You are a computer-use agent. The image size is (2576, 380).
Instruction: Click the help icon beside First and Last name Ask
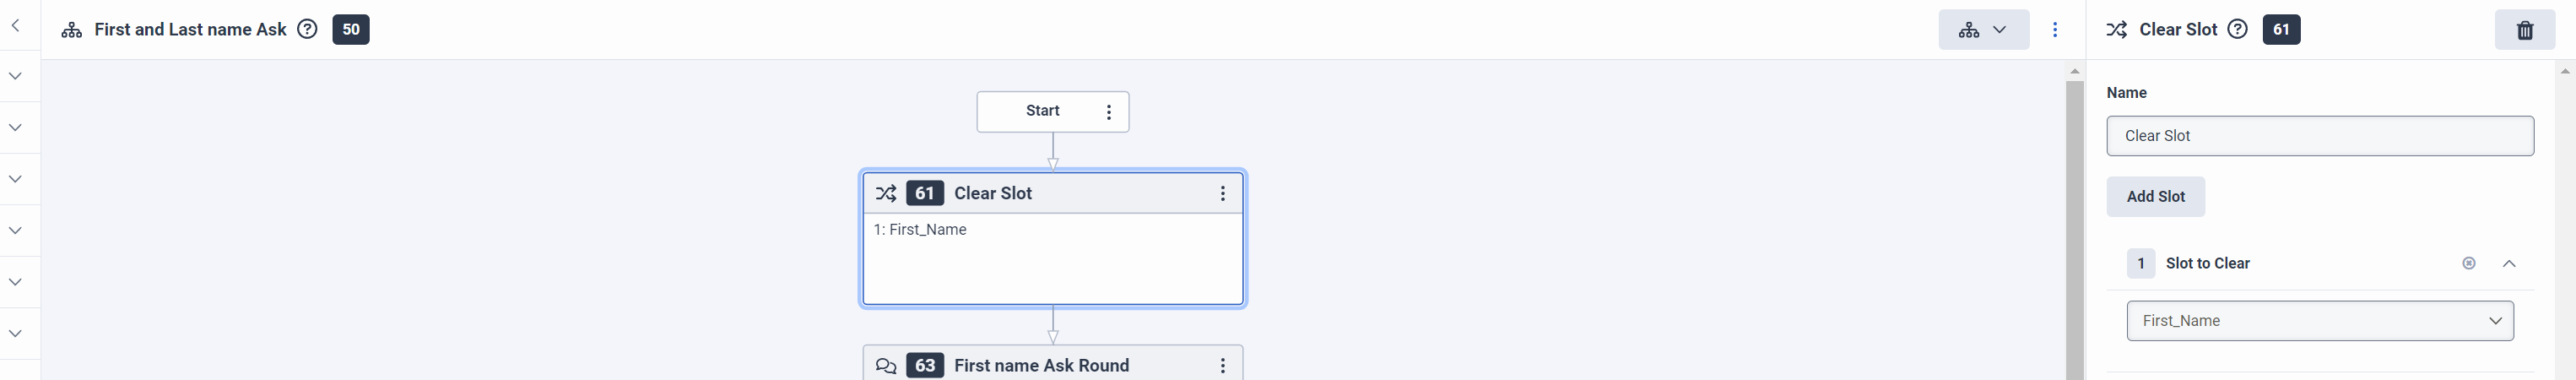[x=308, y=29]
